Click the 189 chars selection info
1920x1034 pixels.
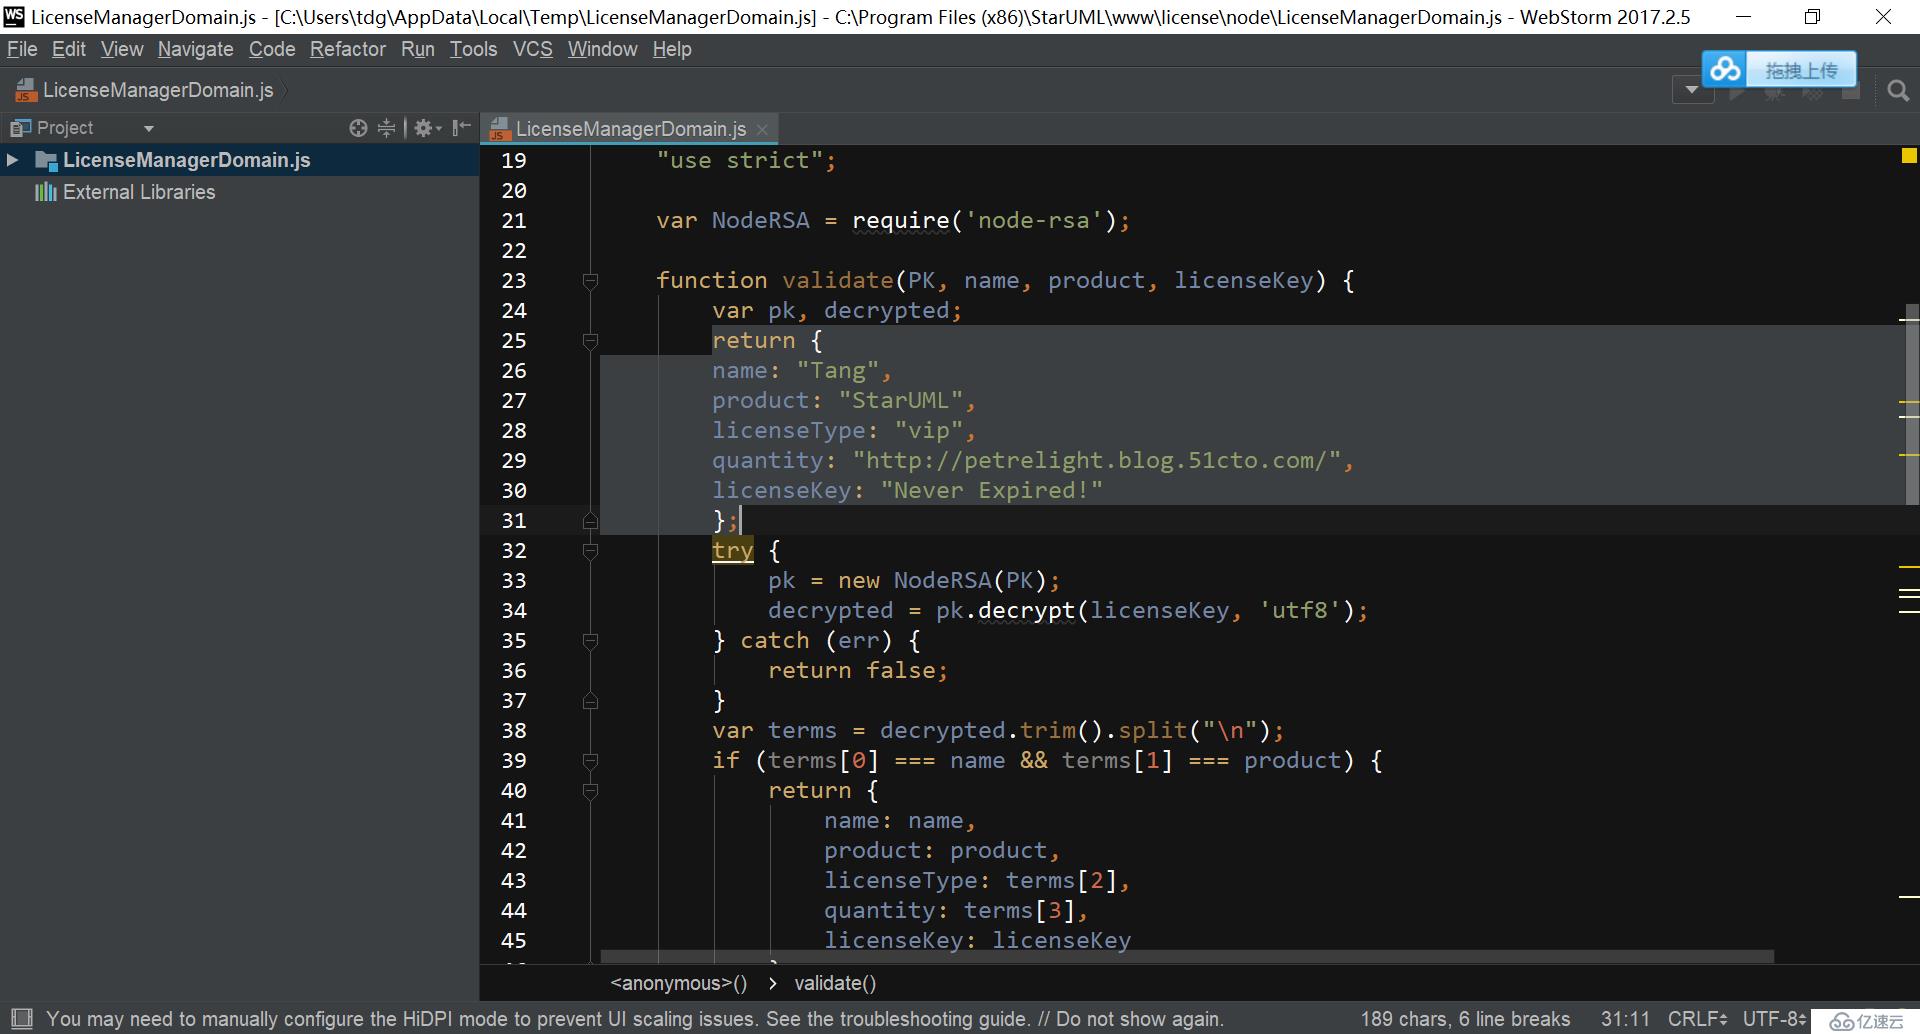(x=1465, y=1019)
